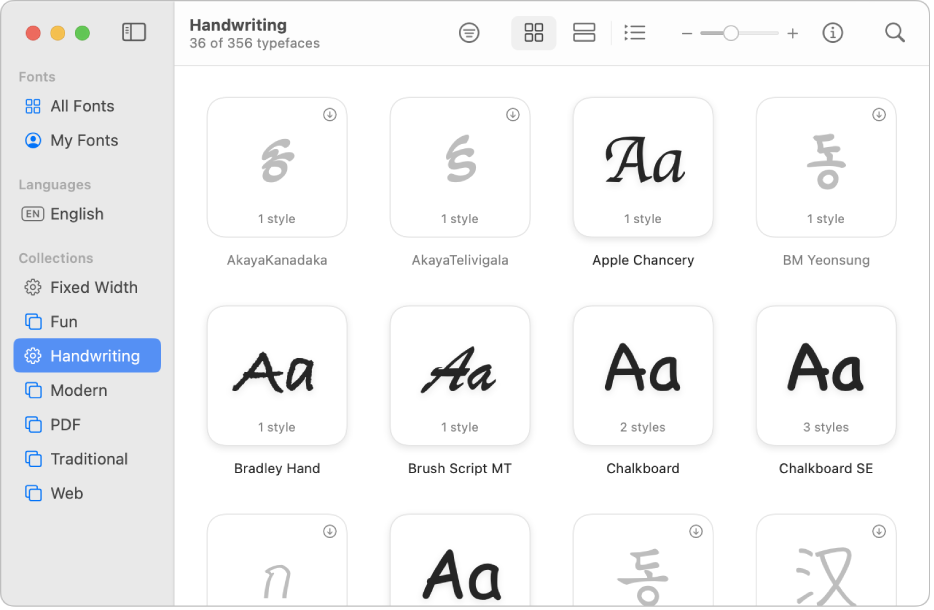Click the "2 styles" text on Chalkboard
This screenshot has width=934, height=610.
click(643, 428)
